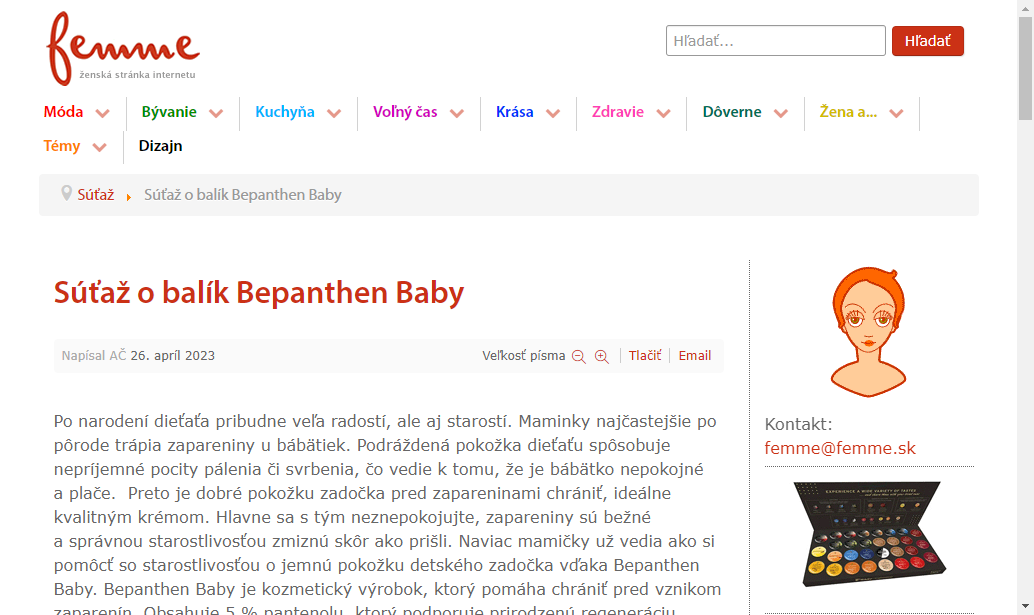Open the Krása dropdown arrow

(x=553, y=113)
